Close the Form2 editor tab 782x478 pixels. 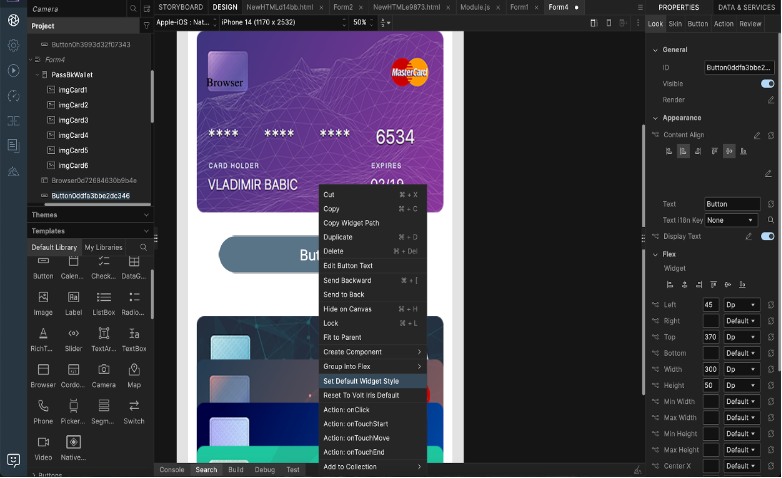[361, 7]
